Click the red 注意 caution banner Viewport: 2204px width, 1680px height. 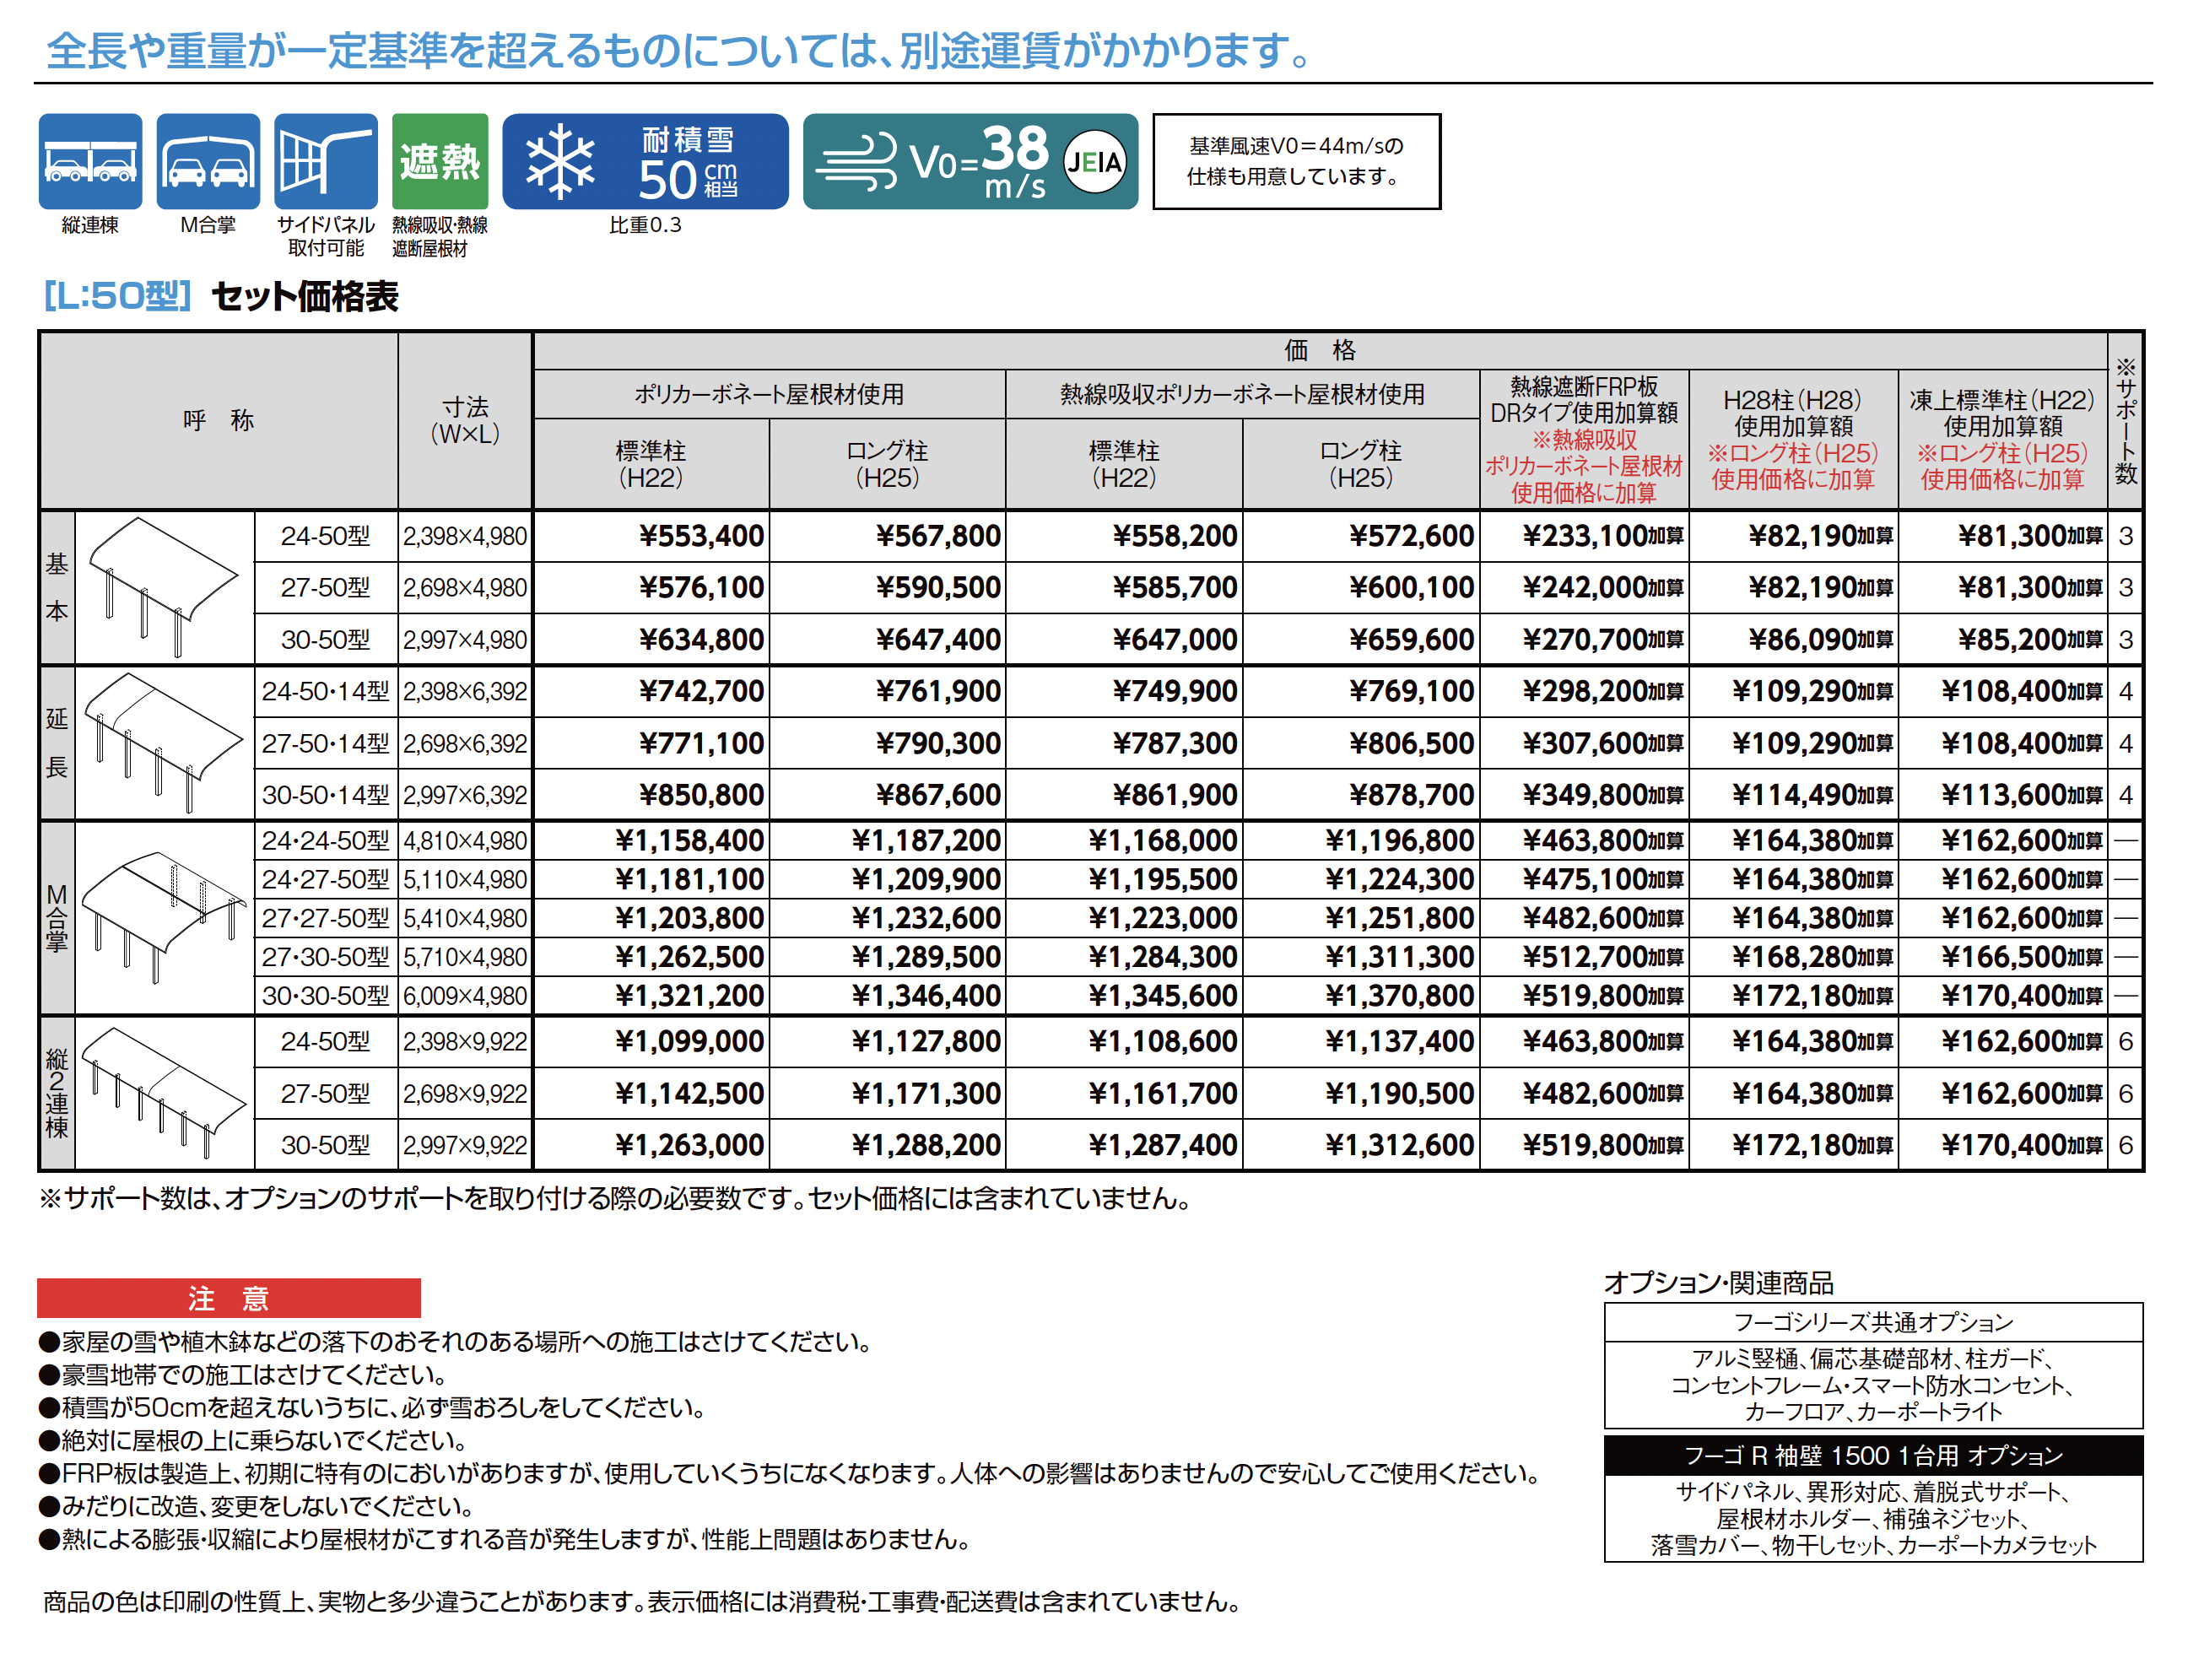click(x=228, y=1298)
